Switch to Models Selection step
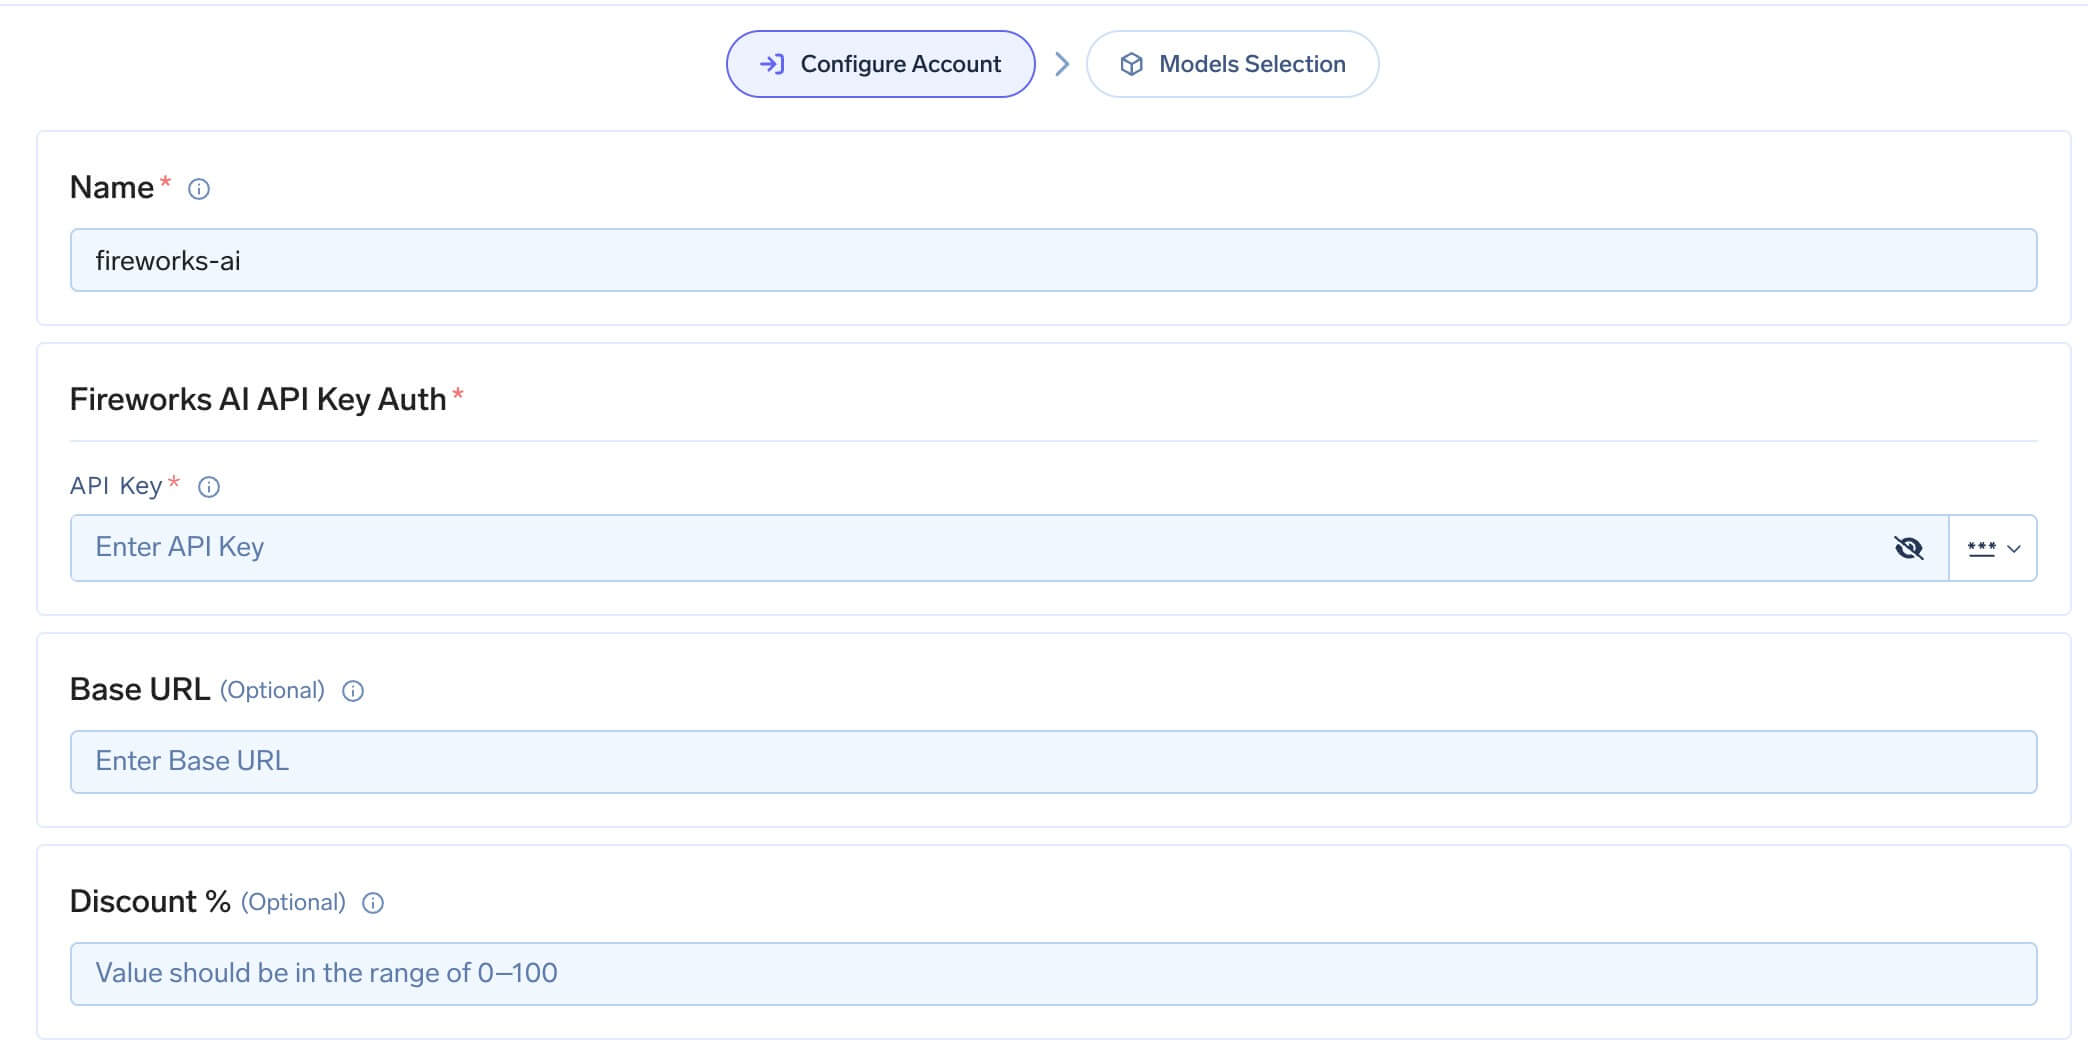The height and width of the screenshot is (1050, 2088). tap(1232, 64)
